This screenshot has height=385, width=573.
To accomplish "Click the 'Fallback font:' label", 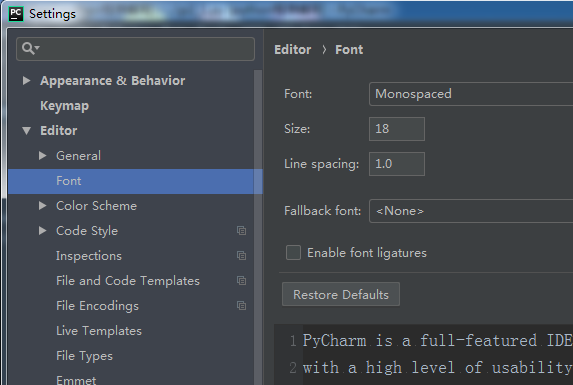I will (322, 211).
